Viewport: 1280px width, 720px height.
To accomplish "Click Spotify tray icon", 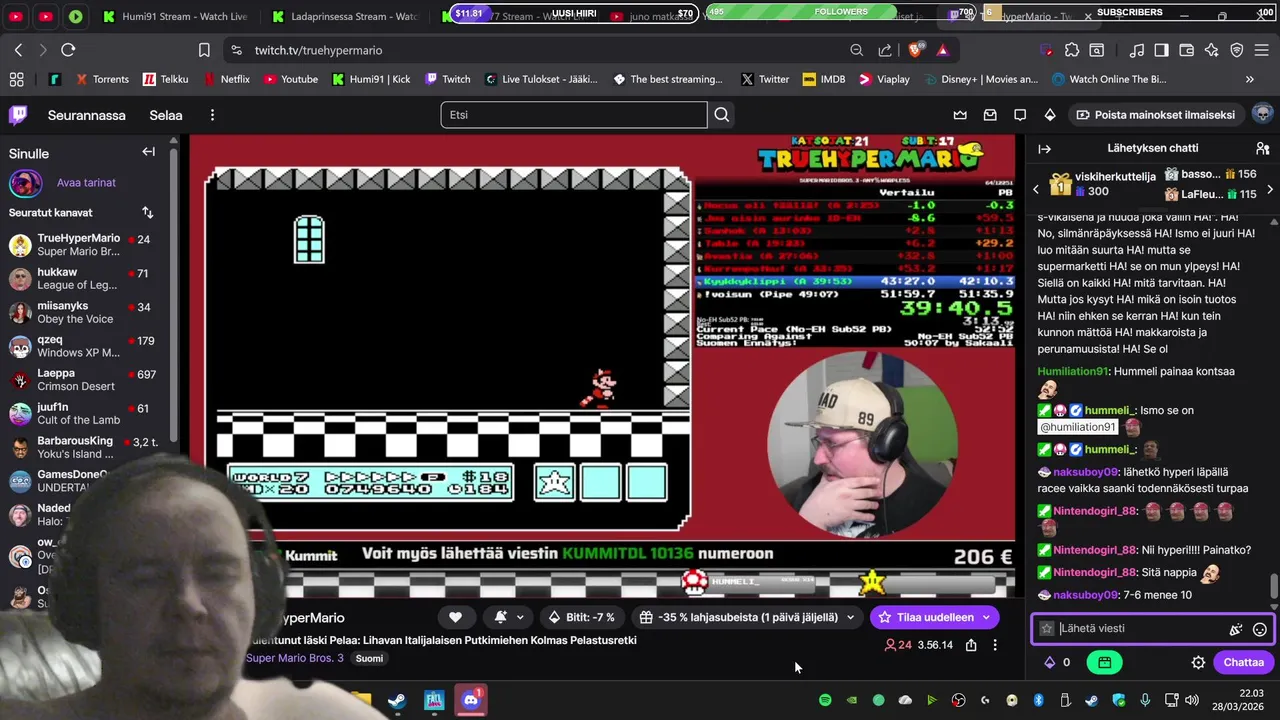I will [x=825, y=700].
